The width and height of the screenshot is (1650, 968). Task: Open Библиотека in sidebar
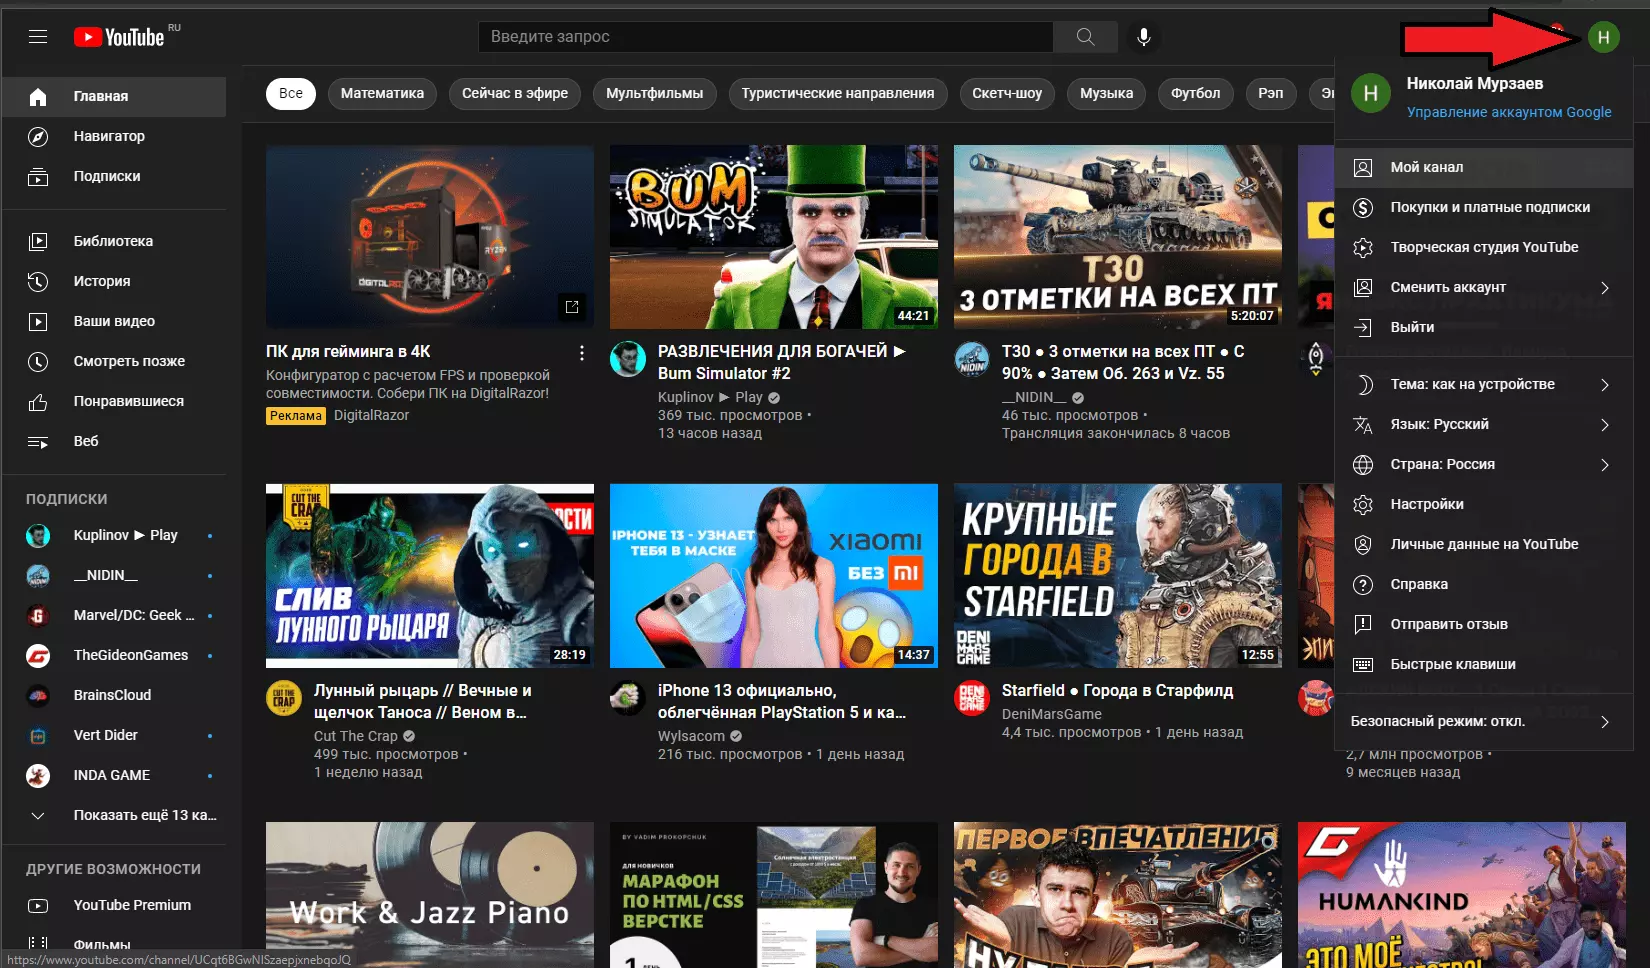pos(114,241)
